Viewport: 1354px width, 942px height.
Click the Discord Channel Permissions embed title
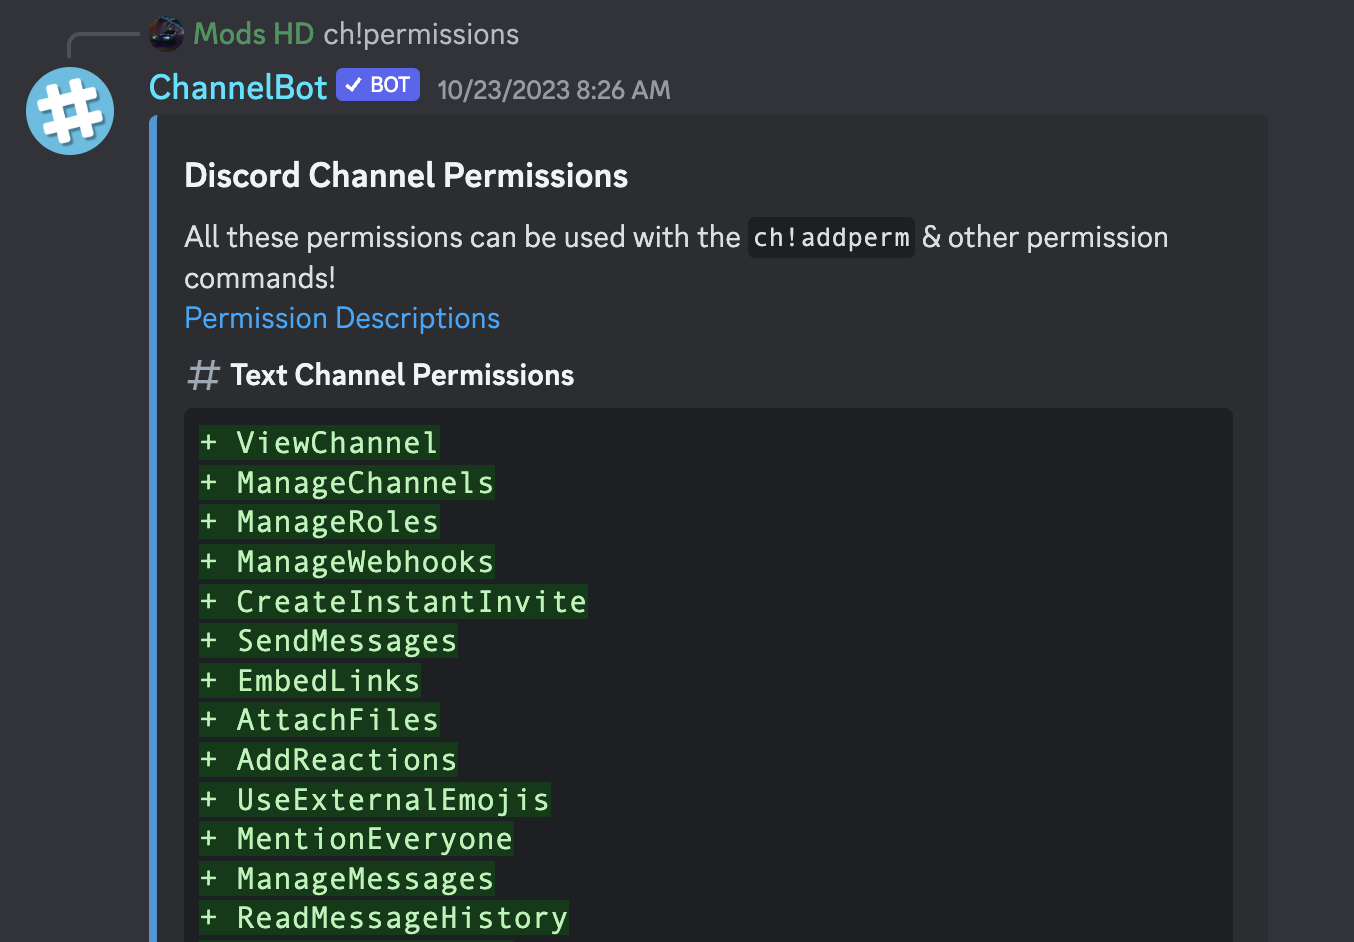pyautogui.click(x=406, y=176)
